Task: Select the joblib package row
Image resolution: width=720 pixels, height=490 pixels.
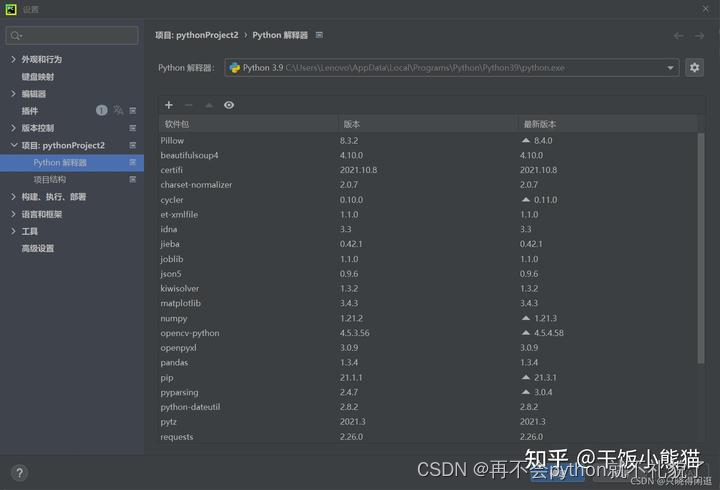Action: (x=428, y=259)
